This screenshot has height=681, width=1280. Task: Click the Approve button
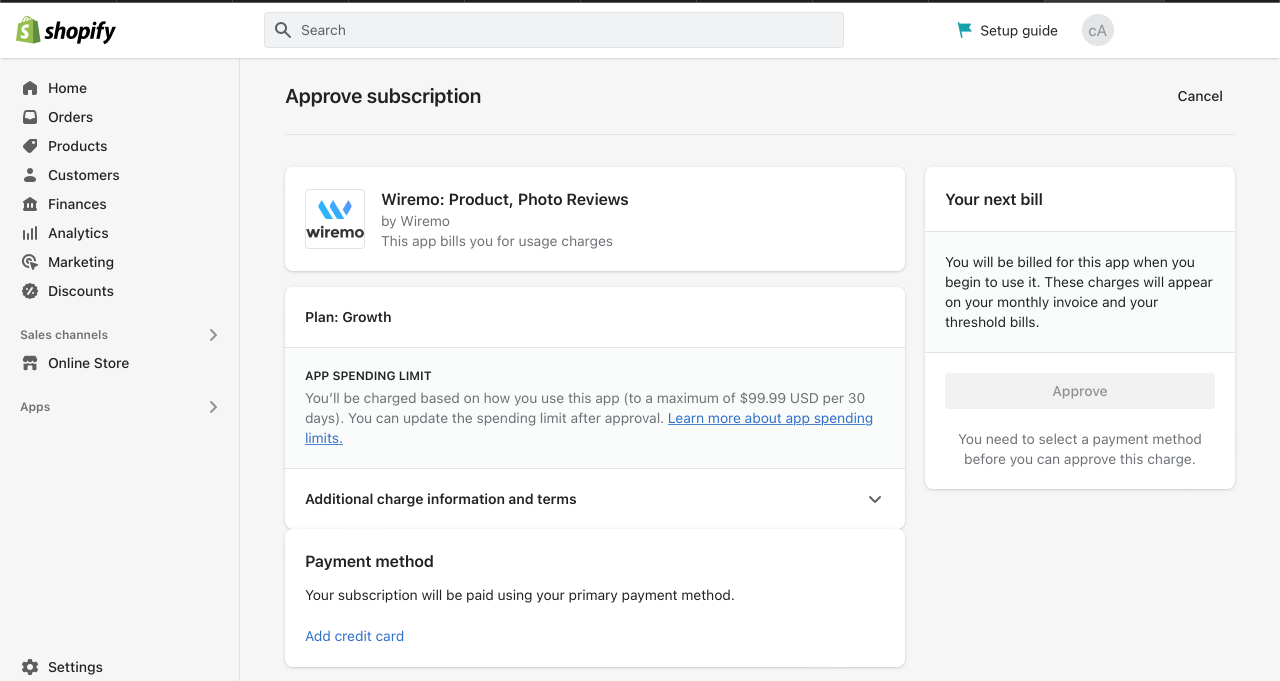click(1080, 391)
